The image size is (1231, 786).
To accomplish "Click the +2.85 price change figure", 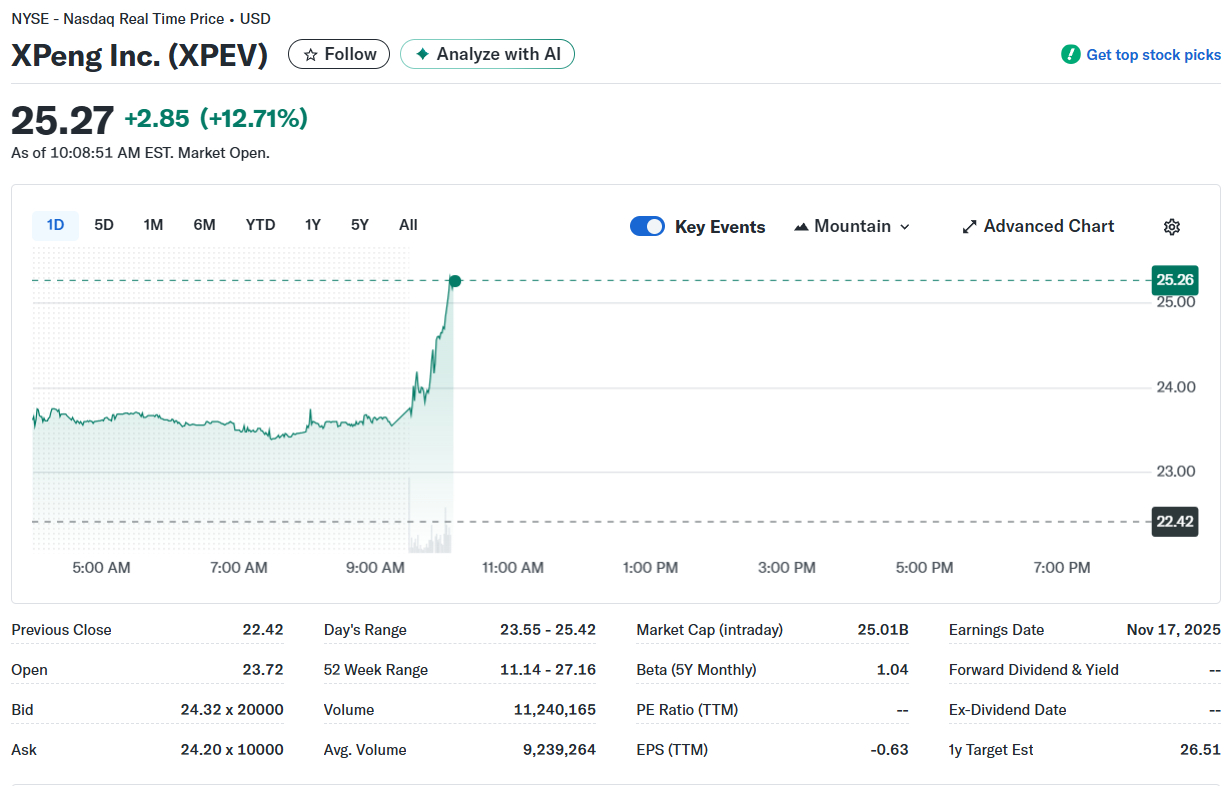I will point(157,119).
